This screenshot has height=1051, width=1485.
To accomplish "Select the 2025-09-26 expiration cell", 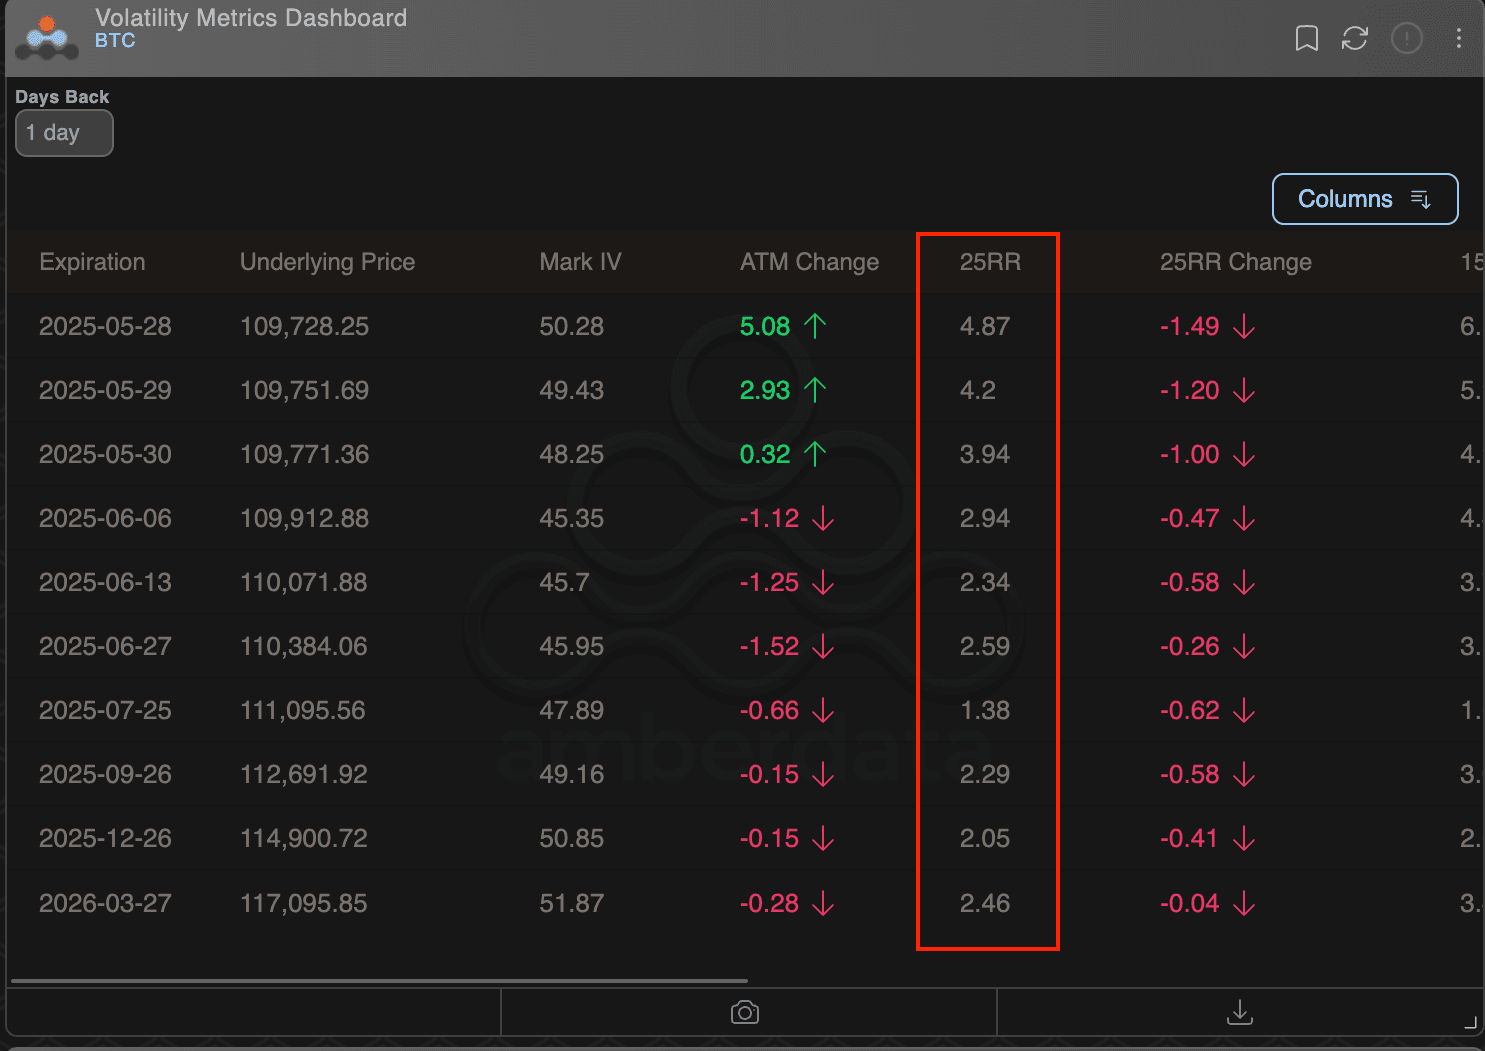I will click(x=105, y=774).
